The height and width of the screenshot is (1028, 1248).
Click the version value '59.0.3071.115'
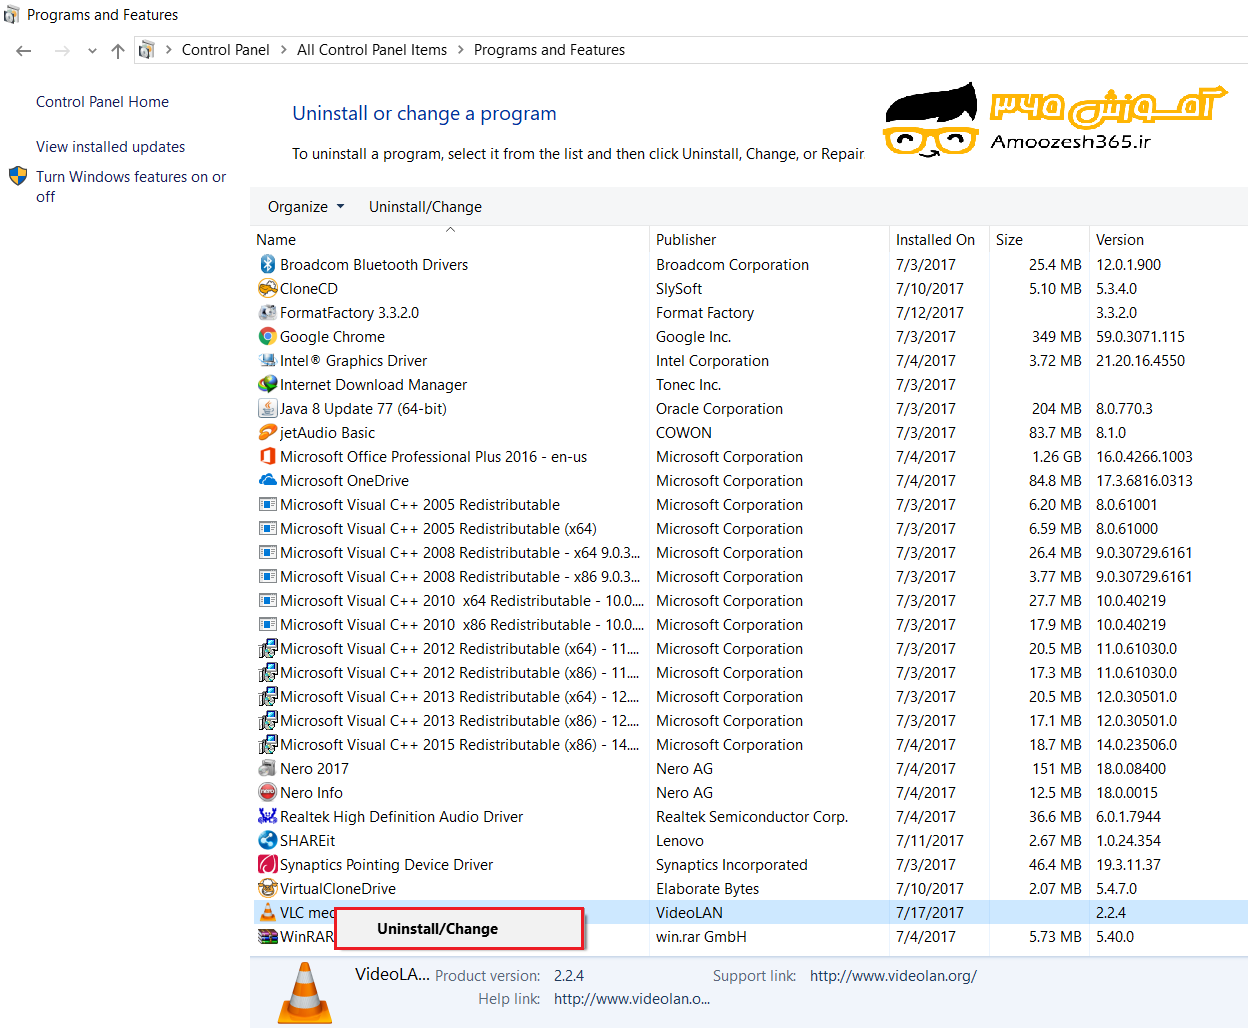(x=1140, y=337)
